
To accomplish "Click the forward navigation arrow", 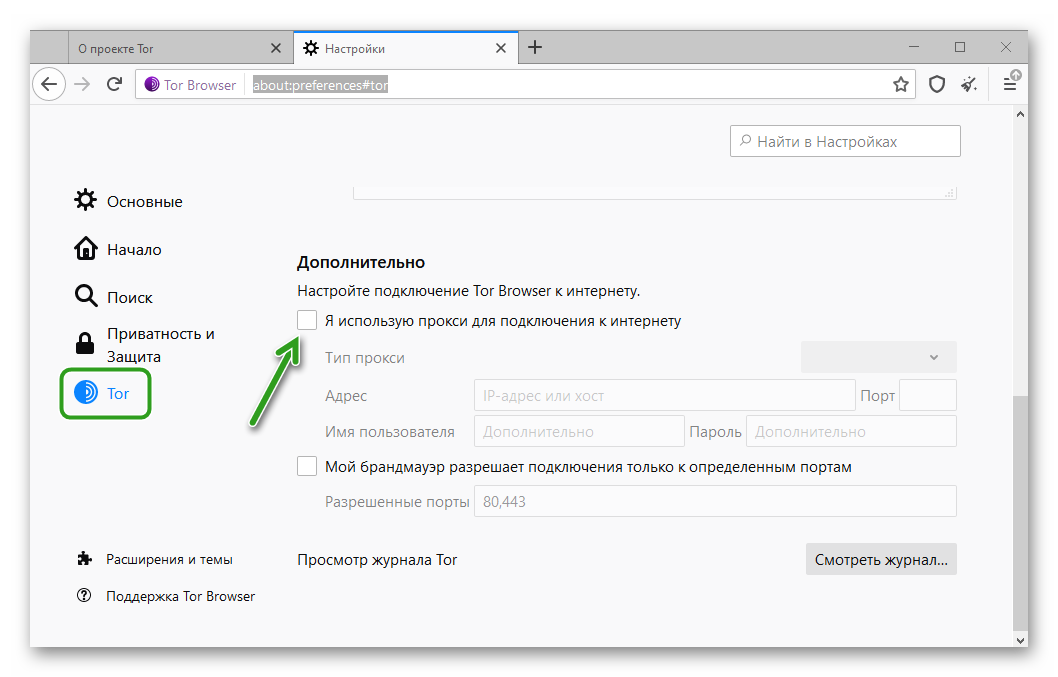I will click(x=82, y=84).
